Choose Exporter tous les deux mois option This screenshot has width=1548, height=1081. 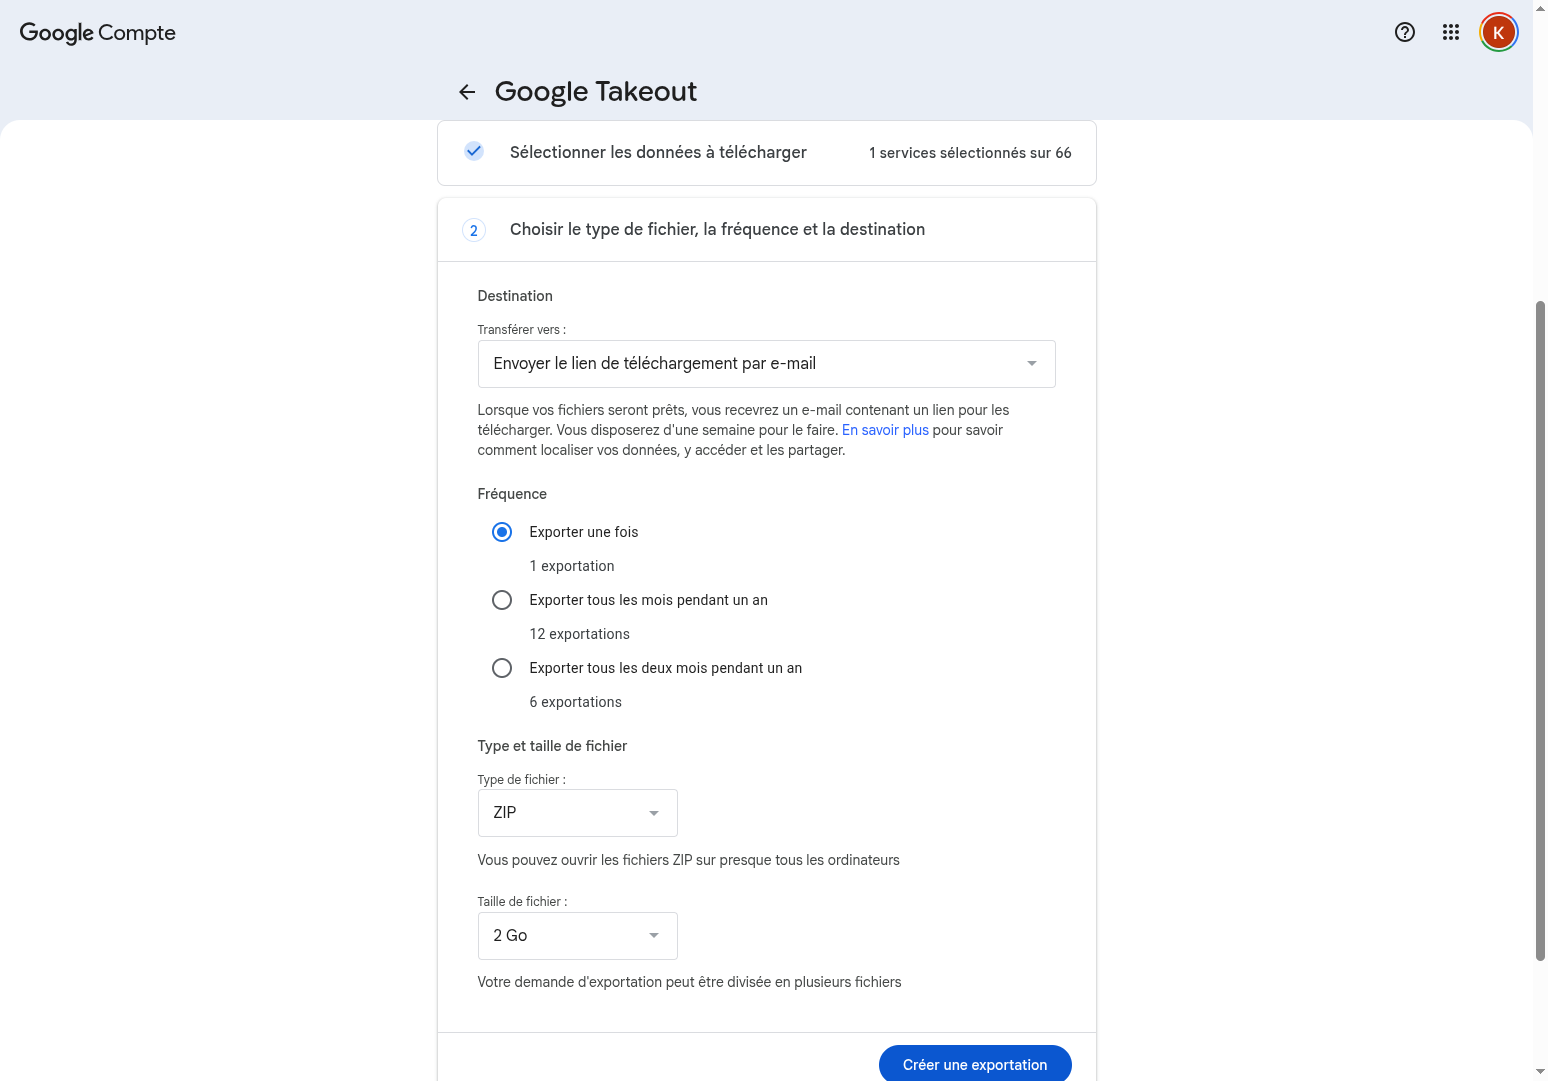pyautogui.click(x=502, y=668)
